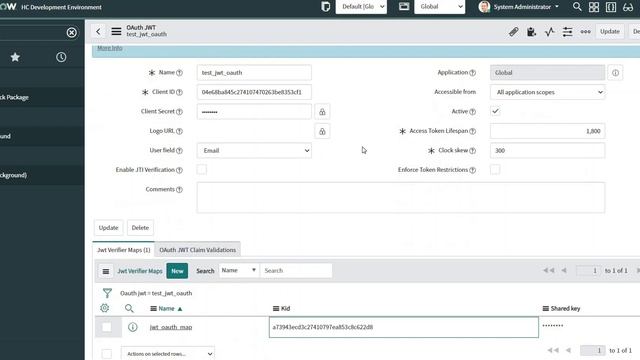640x360 pixels.
Task: Open the Global application scope dropdown
Action: 440,7
